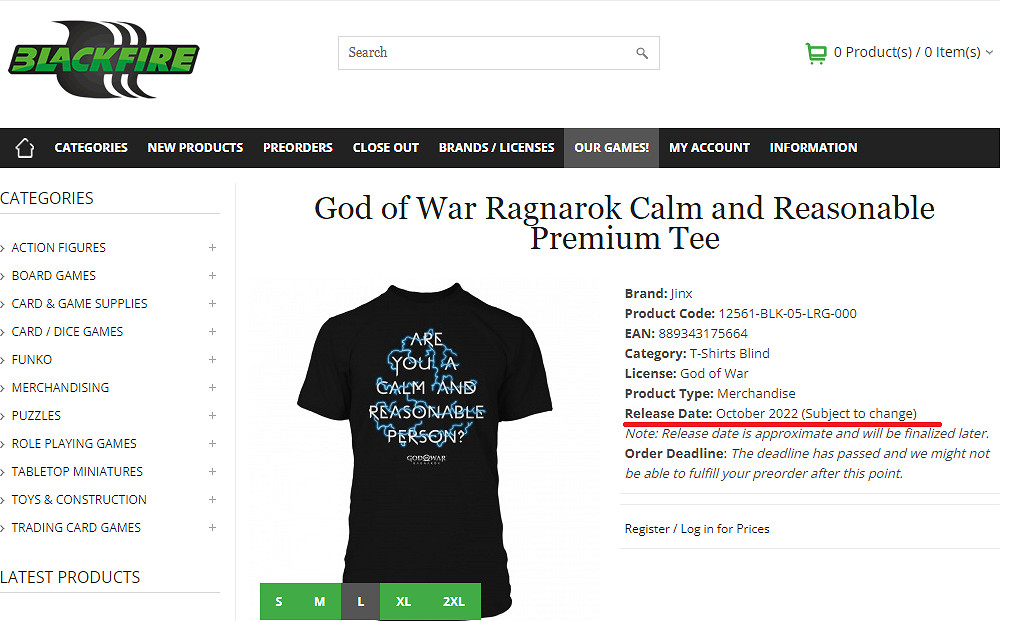Image resolution: width=1017 pixels, height=621 pixels.
Task: Click Register / Log in for Prices link
Action: [x=697, y=529]
